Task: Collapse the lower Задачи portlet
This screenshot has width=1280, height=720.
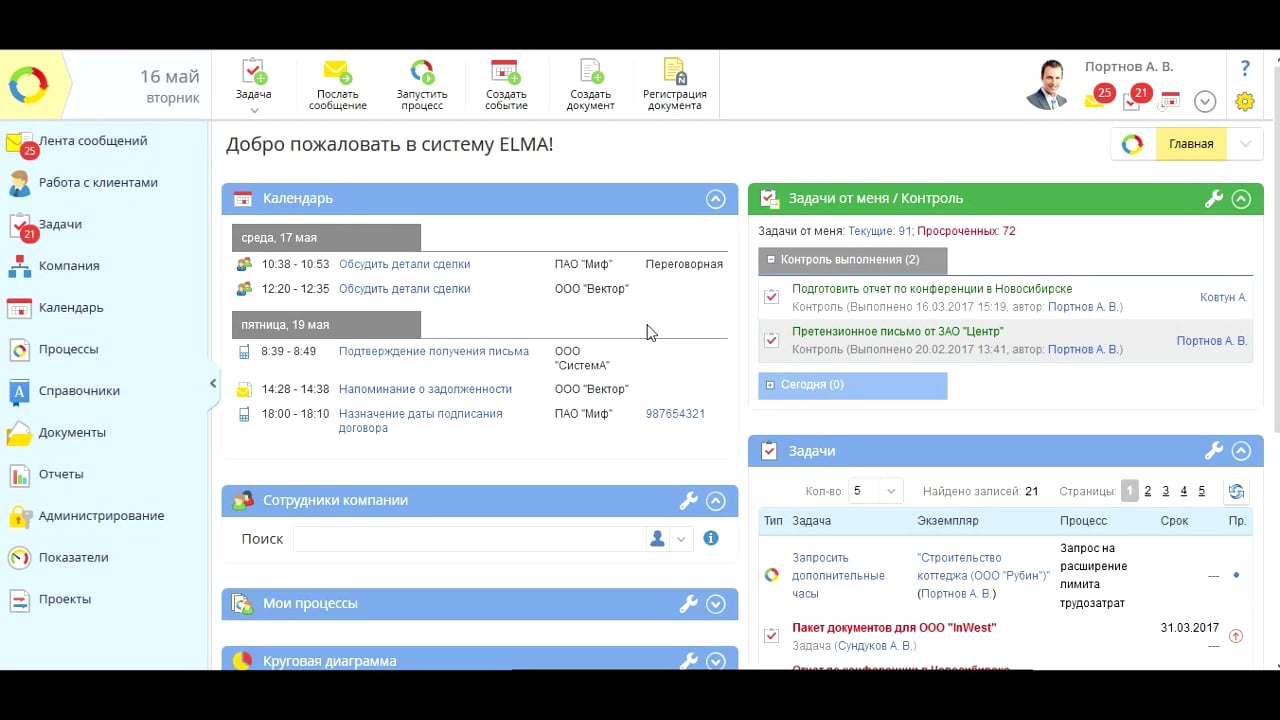Action: [x=1241, y=451]
